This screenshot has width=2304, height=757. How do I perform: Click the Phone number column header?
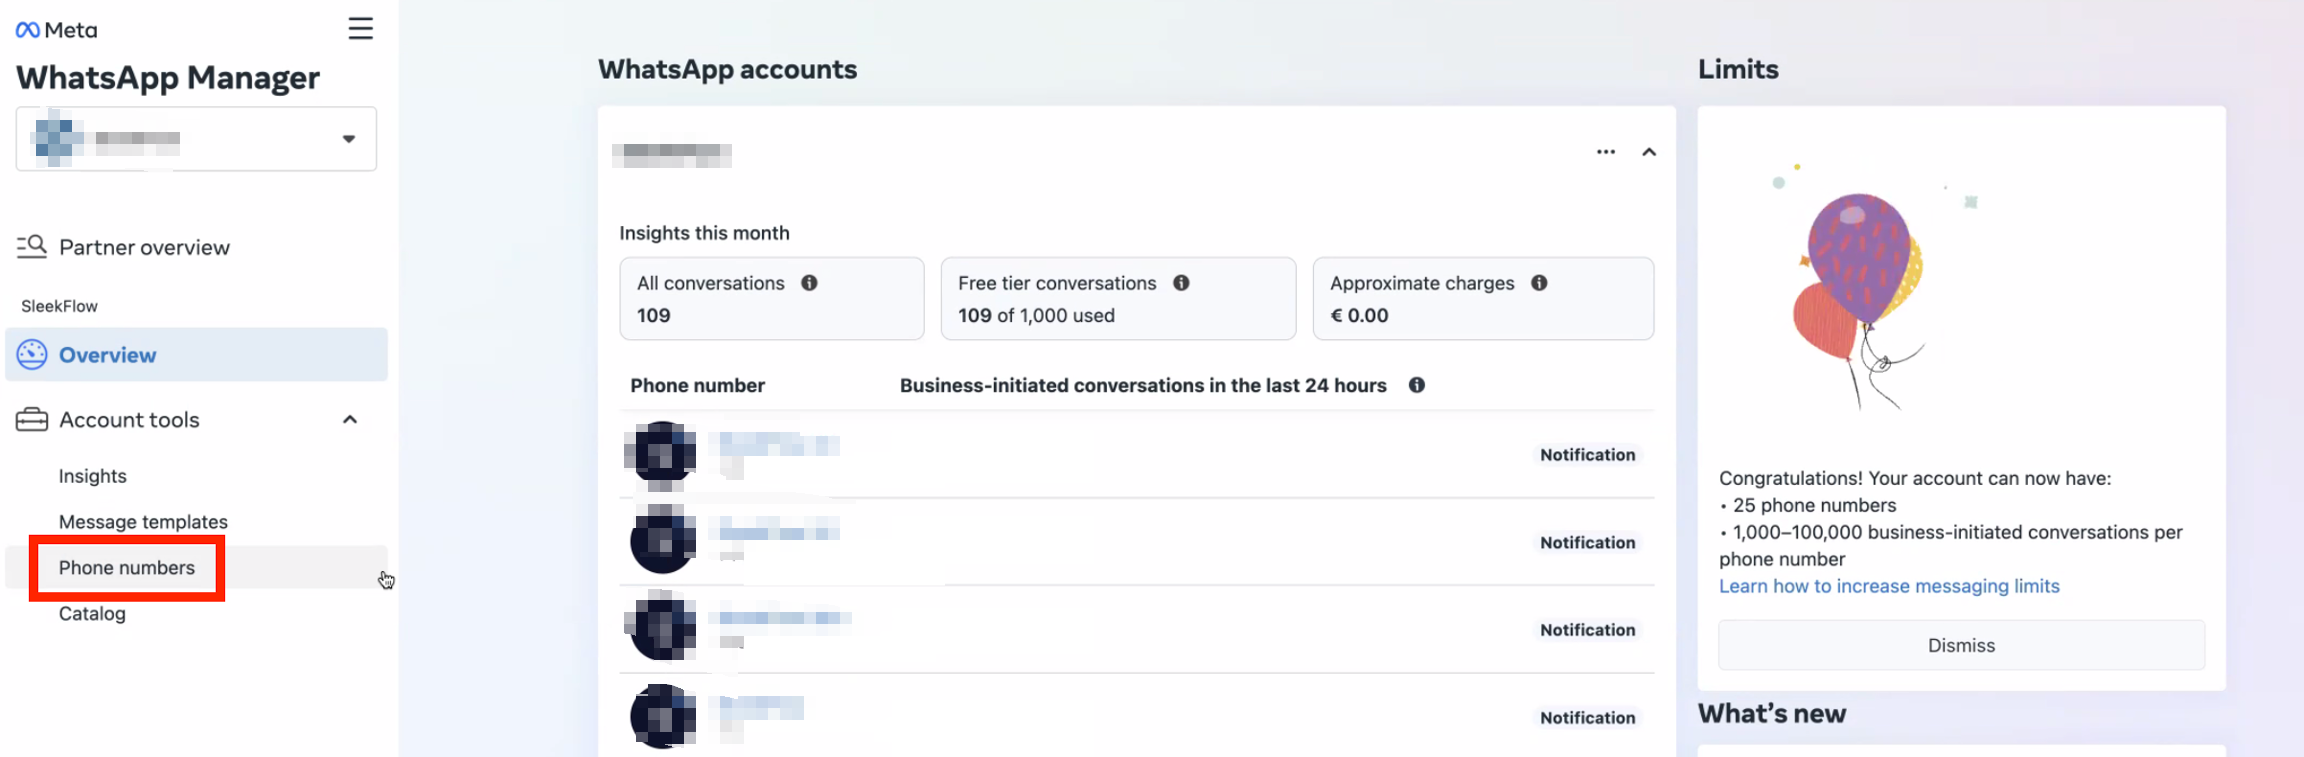click(x=697, y=385)
